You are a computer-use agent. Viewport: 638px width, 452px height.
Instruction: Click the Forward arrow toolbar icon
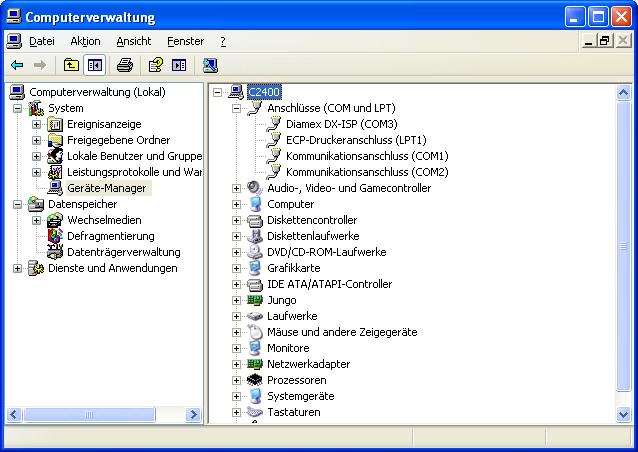click(x=40, y=65)
